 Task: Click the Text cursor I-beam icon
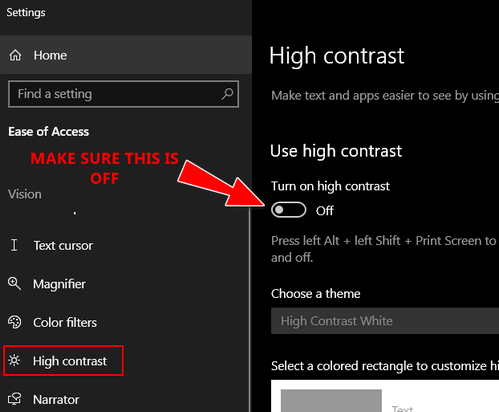click(x=14, y=245)
